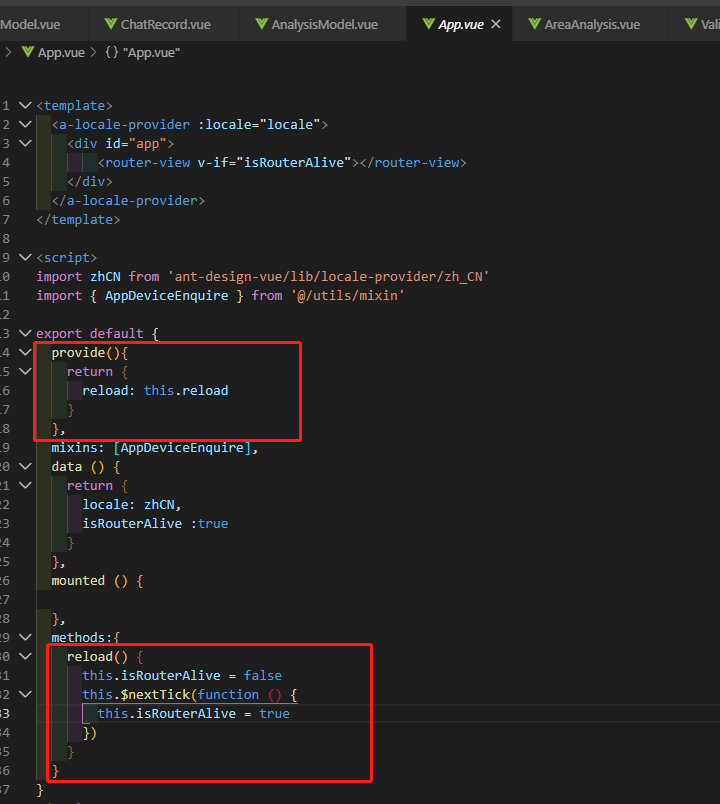Viewport: 720px width, 804px height.
Task: Collapse the export default fold arrow
Action: 25,333
